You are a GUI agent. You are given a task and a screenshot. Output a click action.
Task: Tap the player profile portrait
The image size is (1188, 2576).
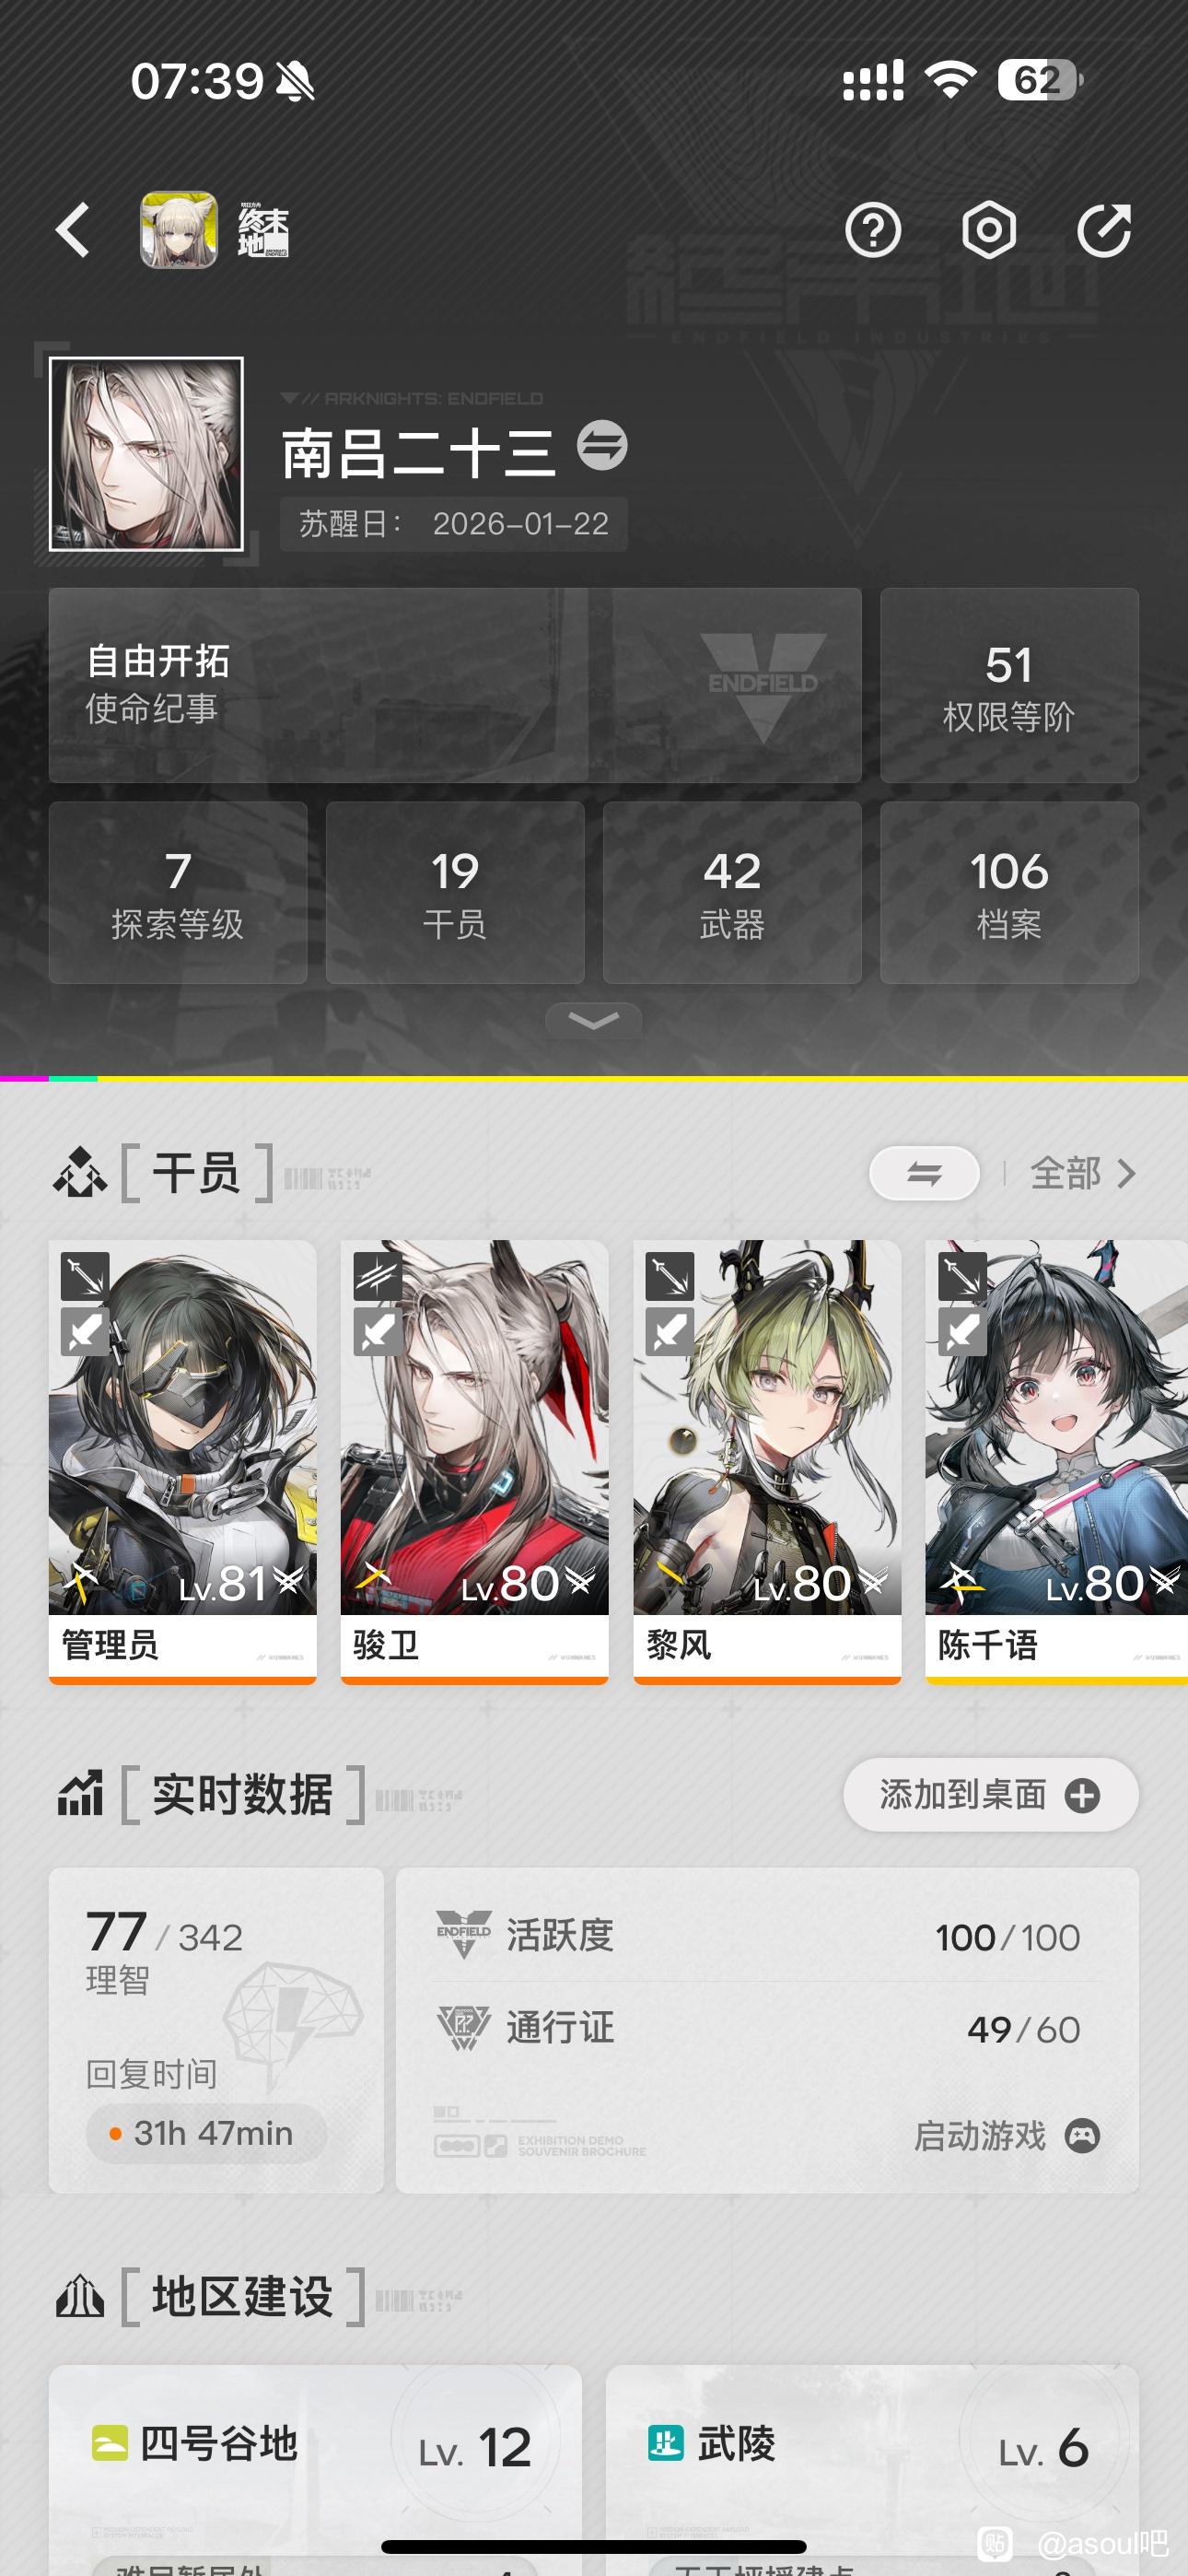click(146, 454)
